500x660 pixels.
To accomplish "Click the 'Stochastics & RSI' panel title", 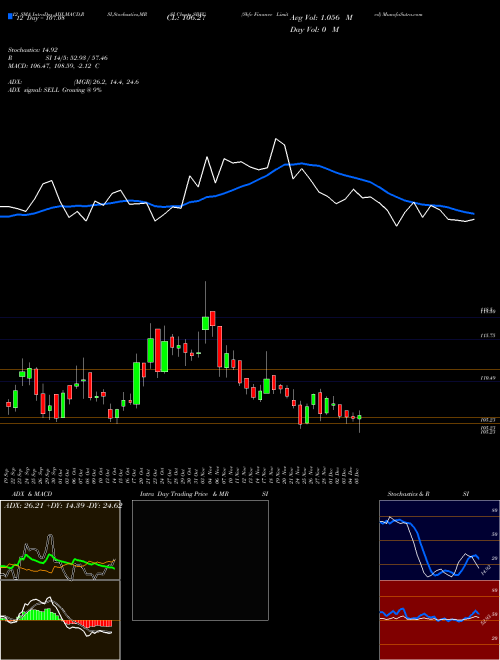I will coord(428,494).
